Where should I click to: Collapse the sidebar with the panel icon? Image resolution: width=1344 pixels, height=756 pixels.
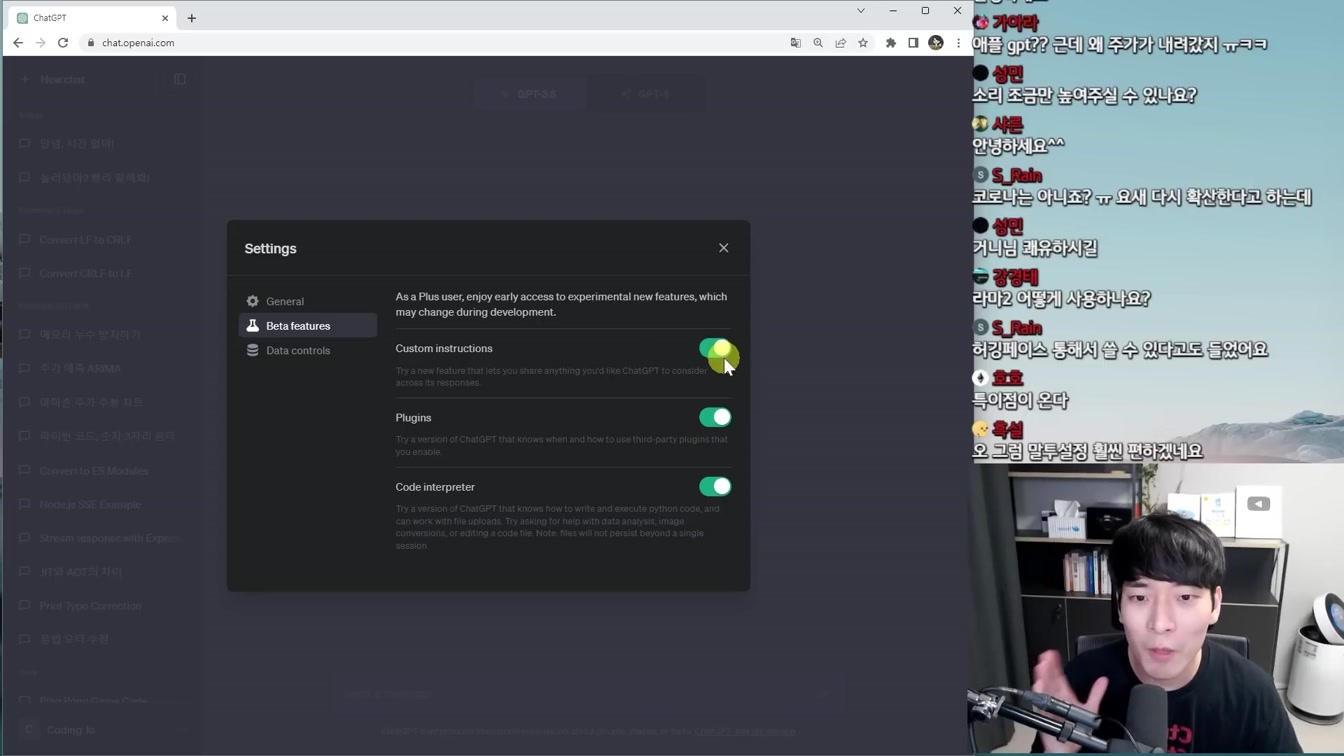tap(180, 79)
